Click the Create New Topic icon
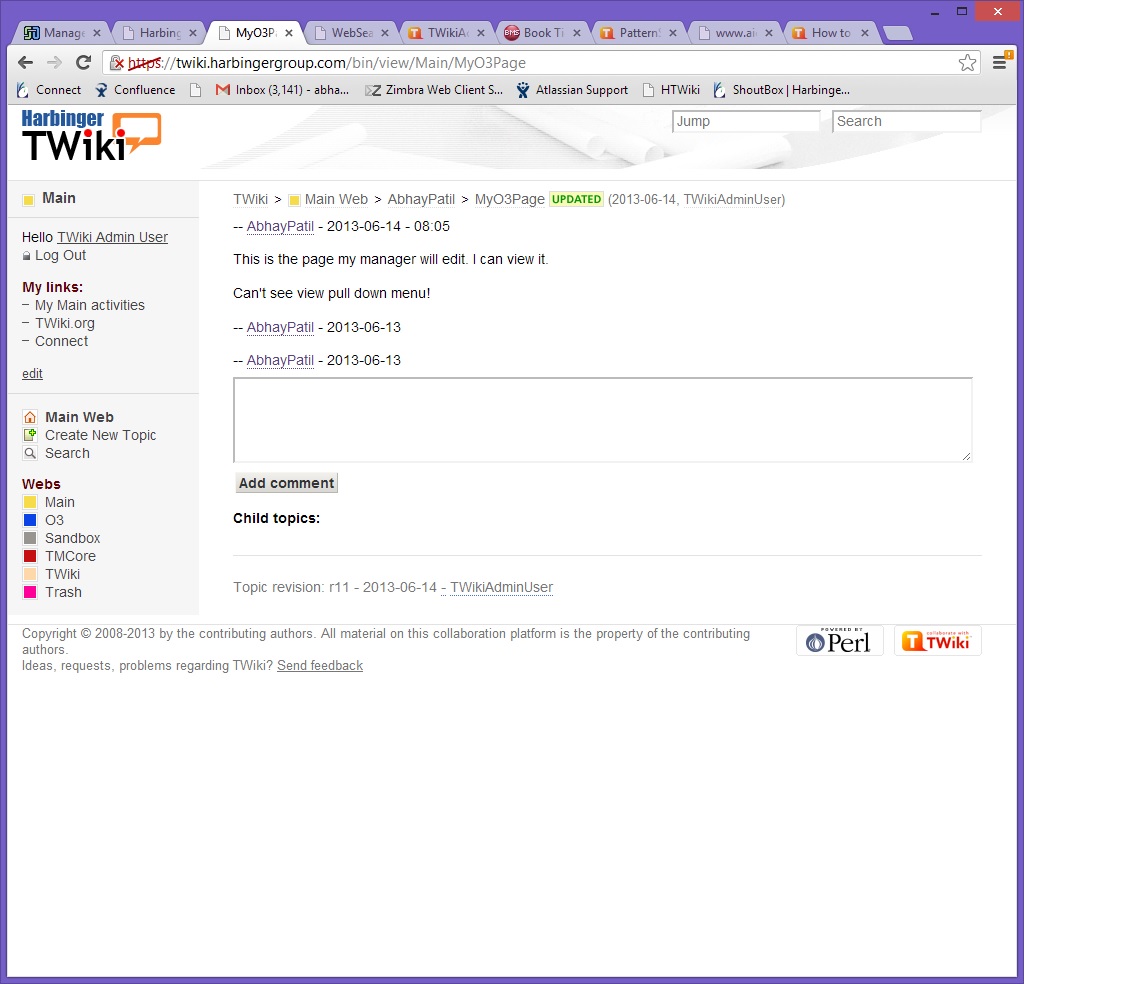This screenshot has width=1143, height=984. pyautogui.click(x=30, y=435)
